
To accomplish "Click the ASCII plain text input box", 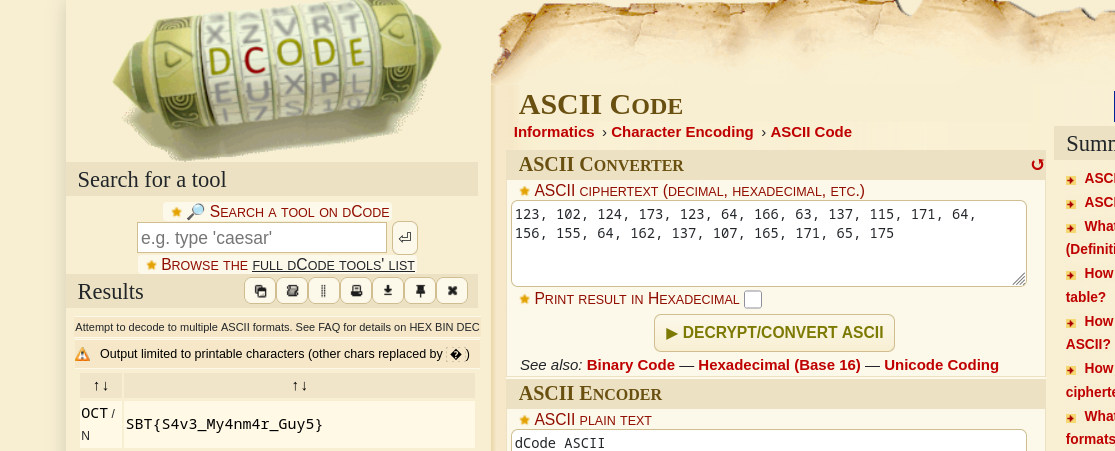I will click(769, 440).
